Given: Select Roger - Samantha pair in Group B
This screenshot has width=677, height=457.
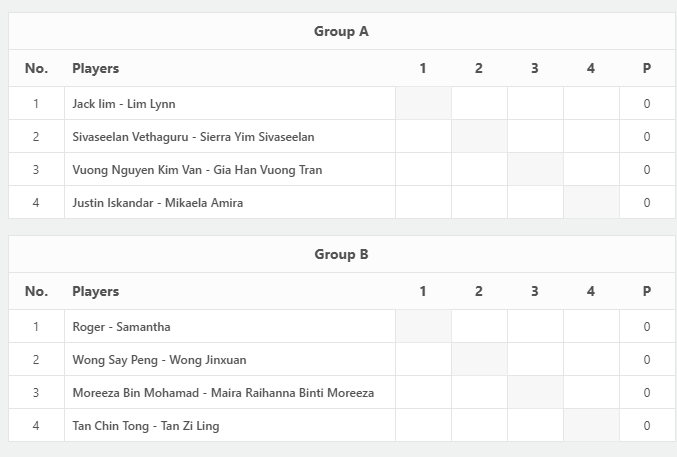Looking at the screenshot, I should point(121,327).
